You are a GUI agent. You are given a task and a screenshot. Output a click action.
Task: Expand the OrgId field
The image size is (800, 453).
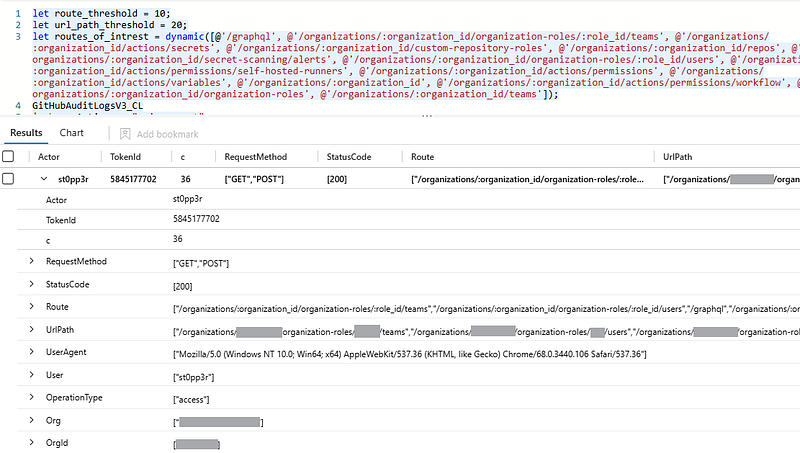tap(32, 443)
